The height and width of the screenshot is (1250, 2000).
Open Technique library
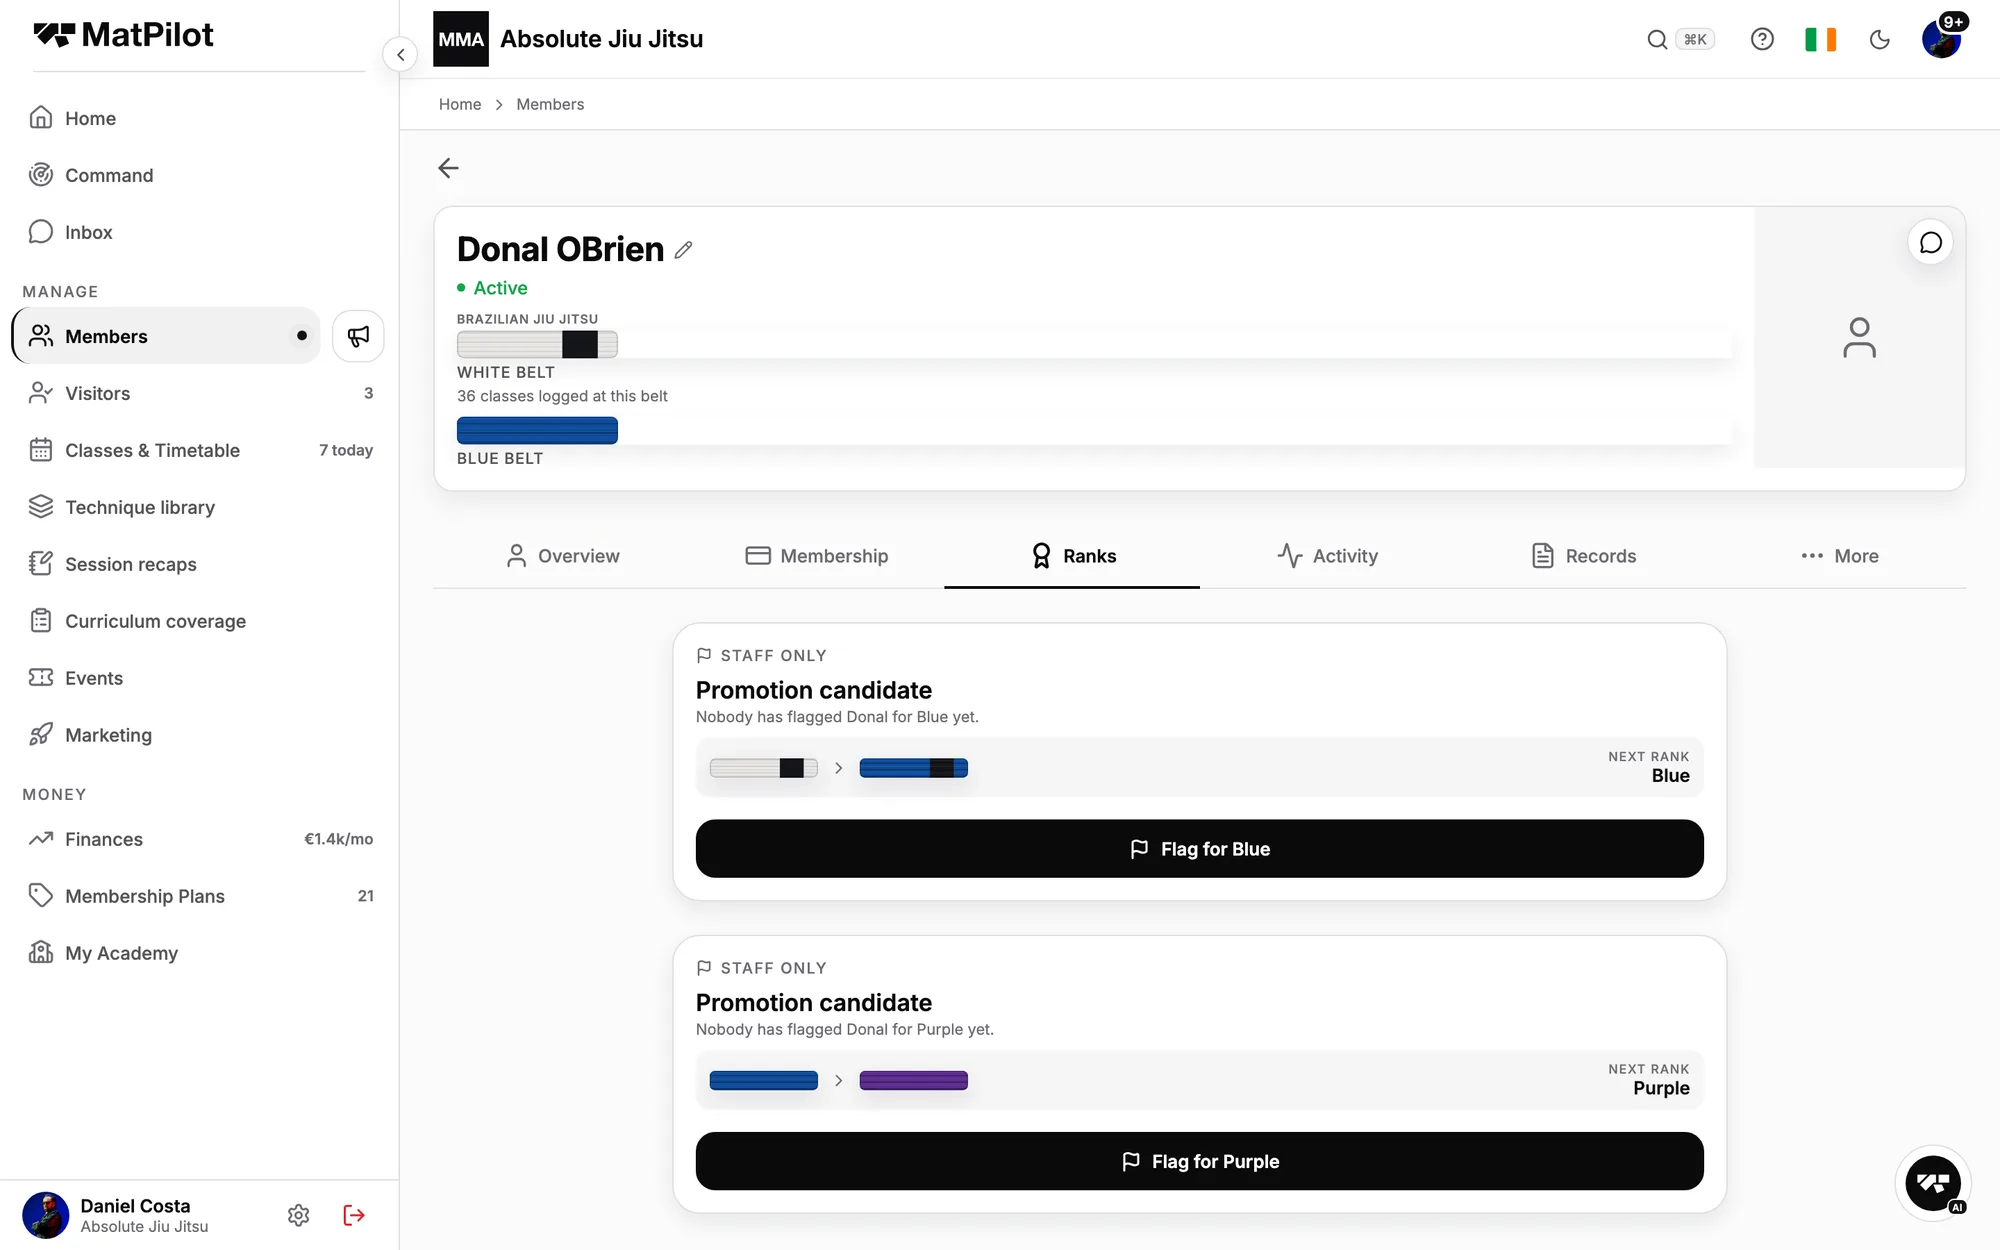pyautogui.click(x=200, y=507)
